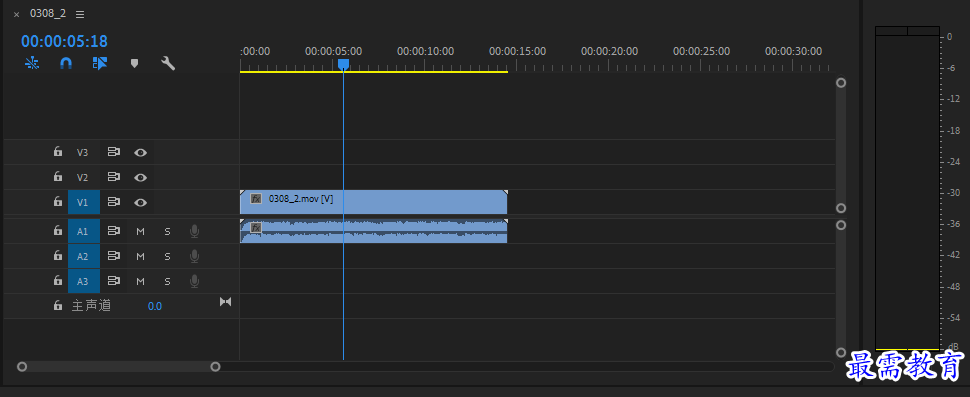
Task: Click ruler at 00:00:20:00
Action: point(609,51)
